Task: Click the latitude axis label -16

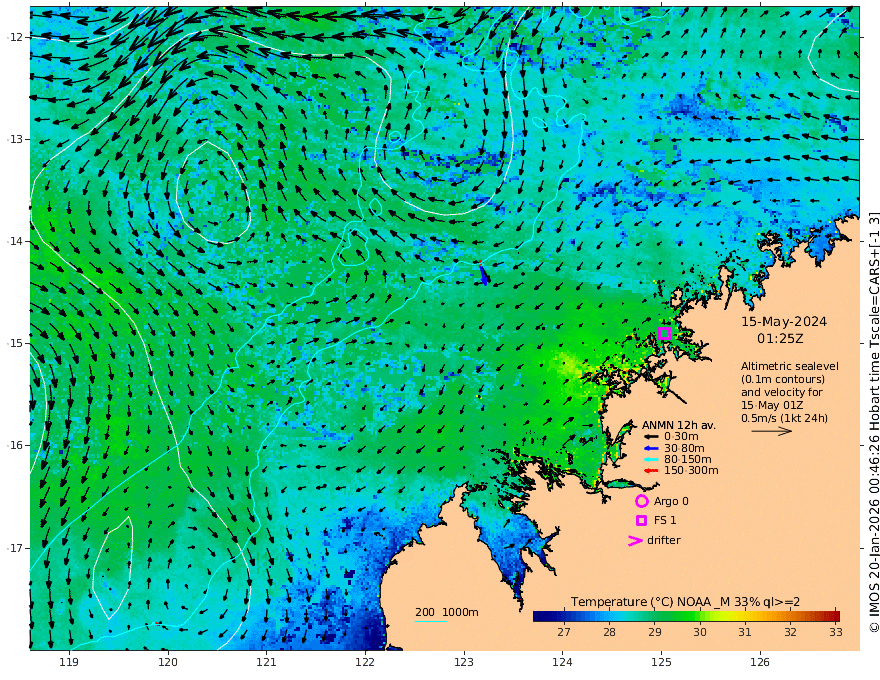Action: click(15, 445)
